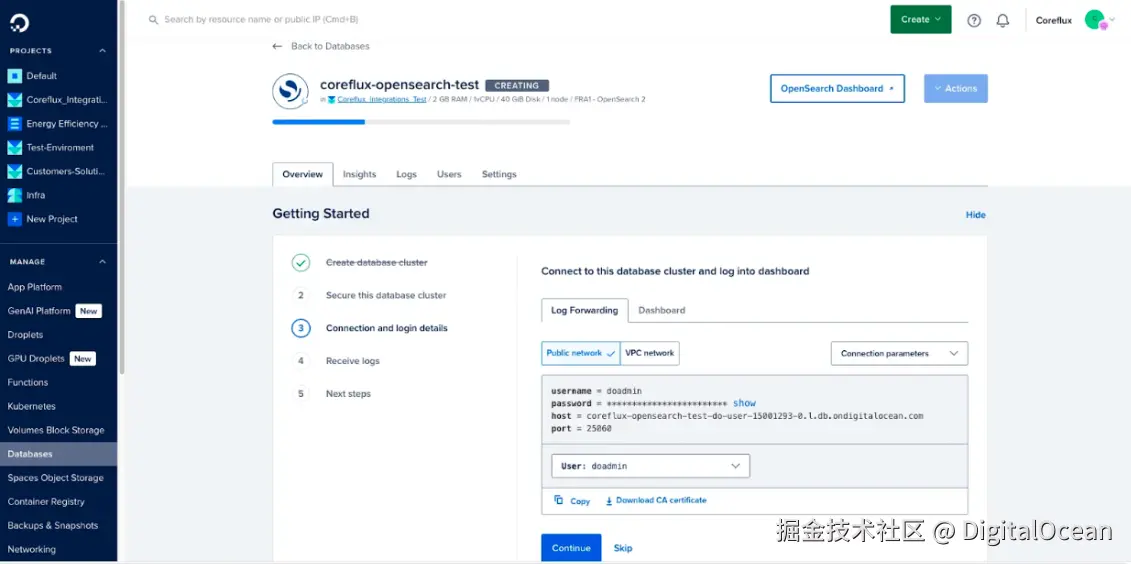
Task: Open the User: doadmin dropdown
Action: (x=651, y=466)
